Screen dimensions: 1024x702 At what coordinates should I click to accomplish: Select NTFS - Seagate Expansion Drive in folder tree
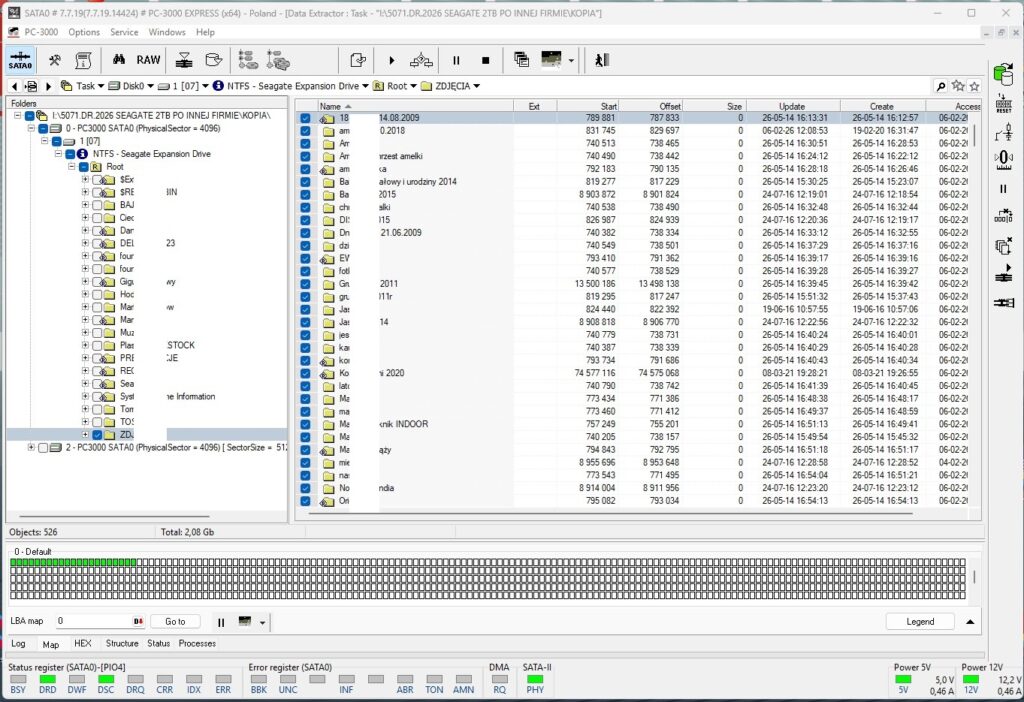pos(152,154)
